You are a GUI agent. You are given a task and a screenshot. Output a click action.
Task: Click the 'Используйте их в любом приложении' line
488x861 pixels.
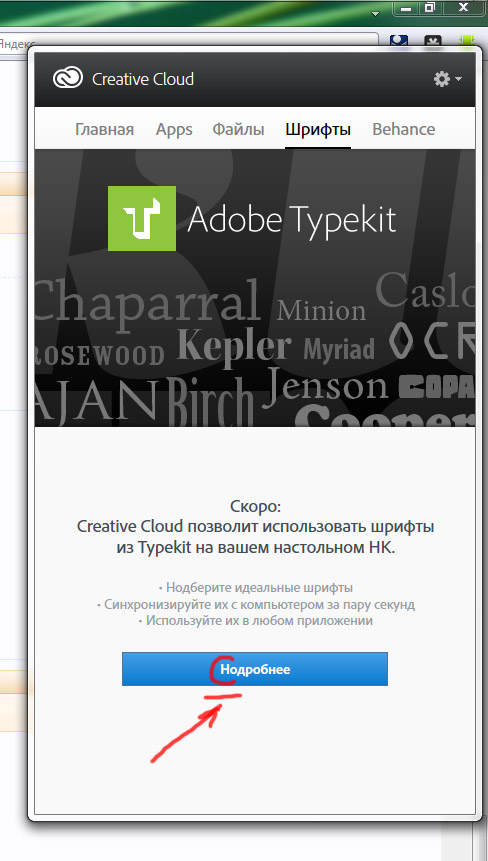(256, 621)
